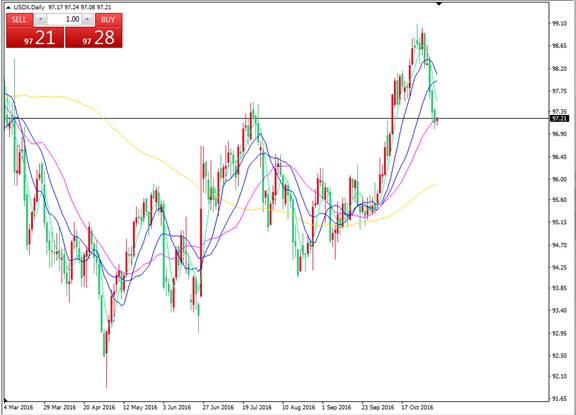
Task: Click the 27 Jun 2016 date label
Action: [x=218, y=407]
